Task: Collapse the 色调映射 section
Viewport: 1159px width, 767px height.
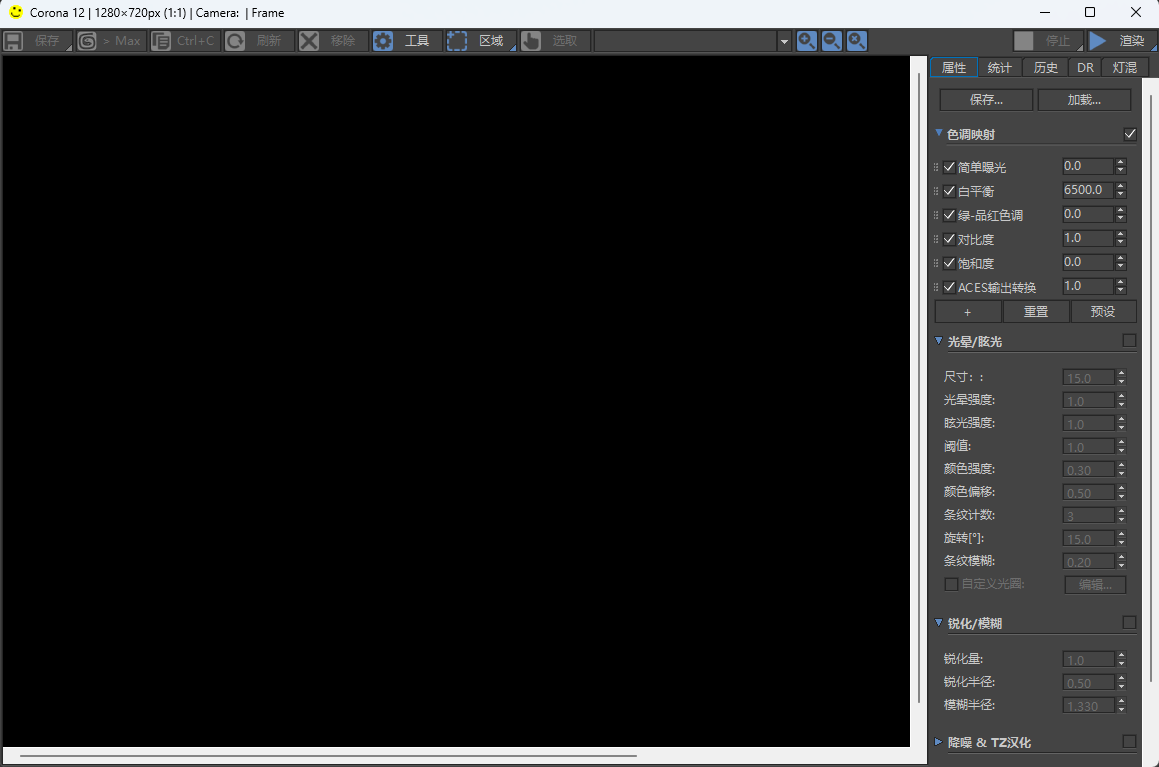Action: pos(939,134)
